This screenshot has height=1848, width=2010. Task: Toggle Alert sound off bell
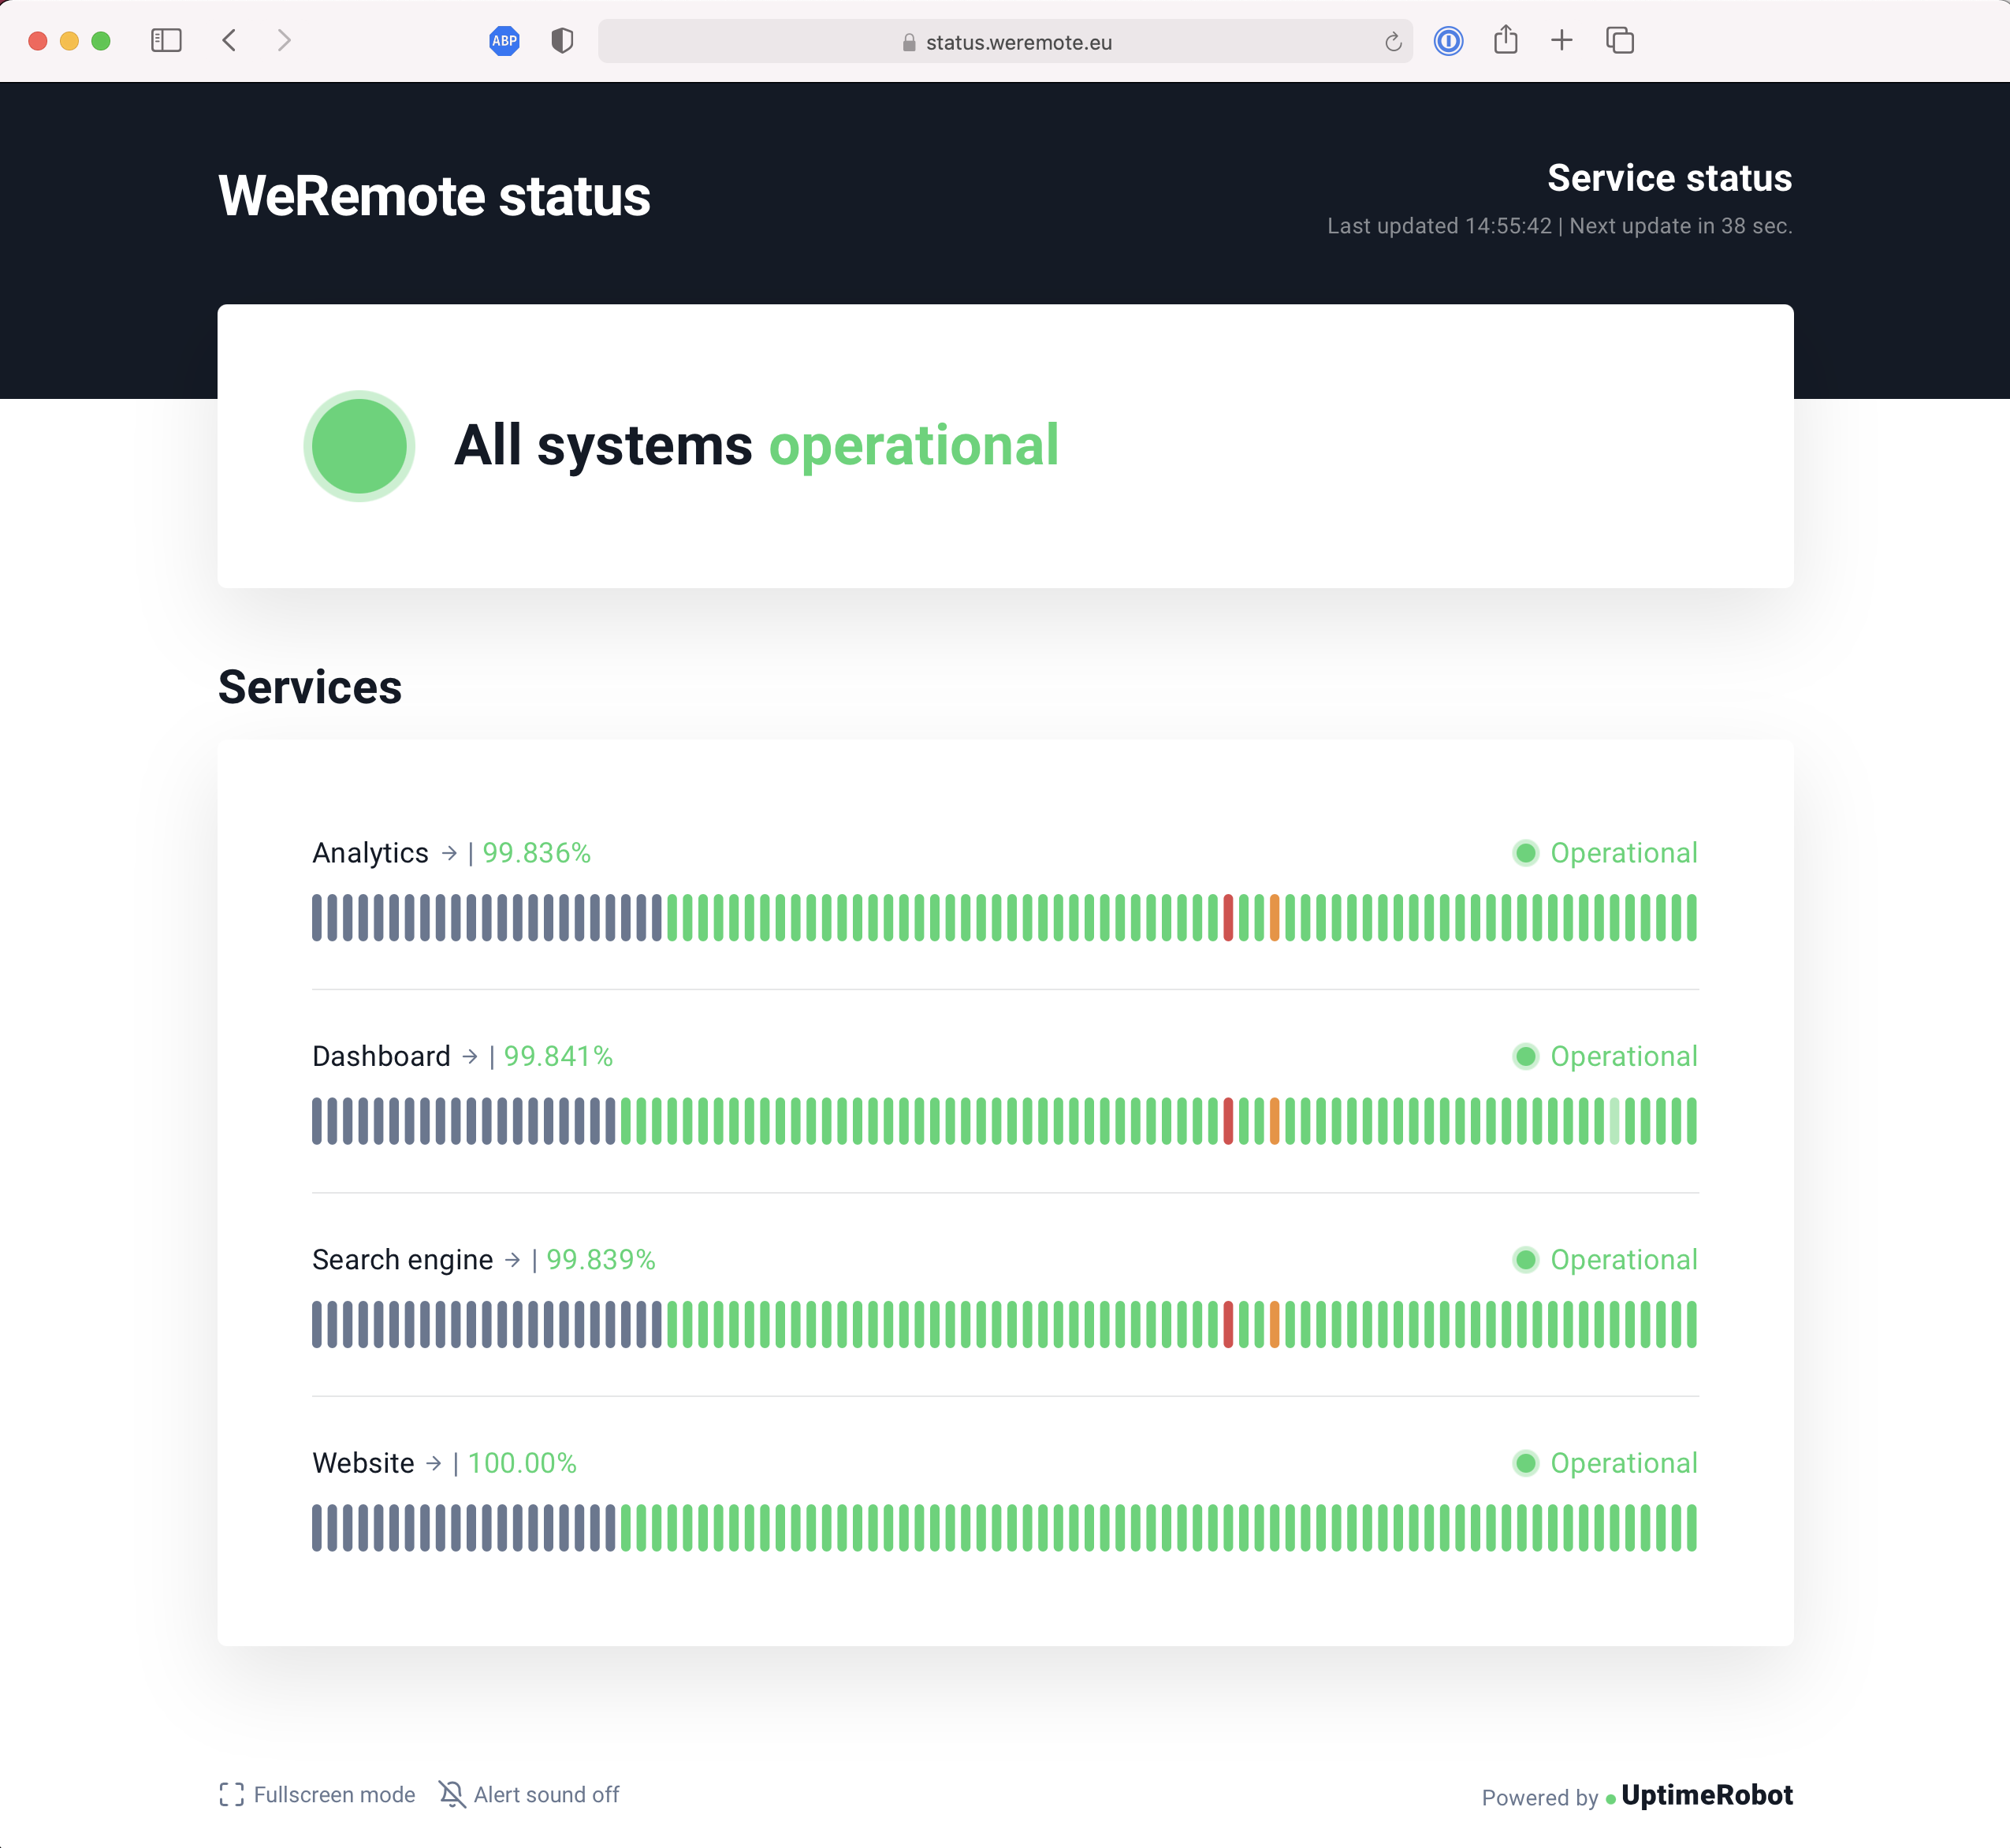click(x=452, y=1794)
